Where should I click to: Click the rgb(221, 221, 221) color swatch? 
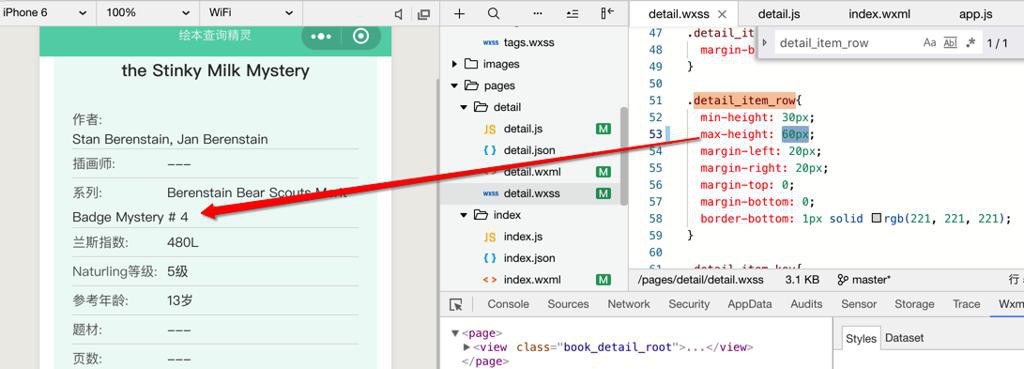click(876, 219)
